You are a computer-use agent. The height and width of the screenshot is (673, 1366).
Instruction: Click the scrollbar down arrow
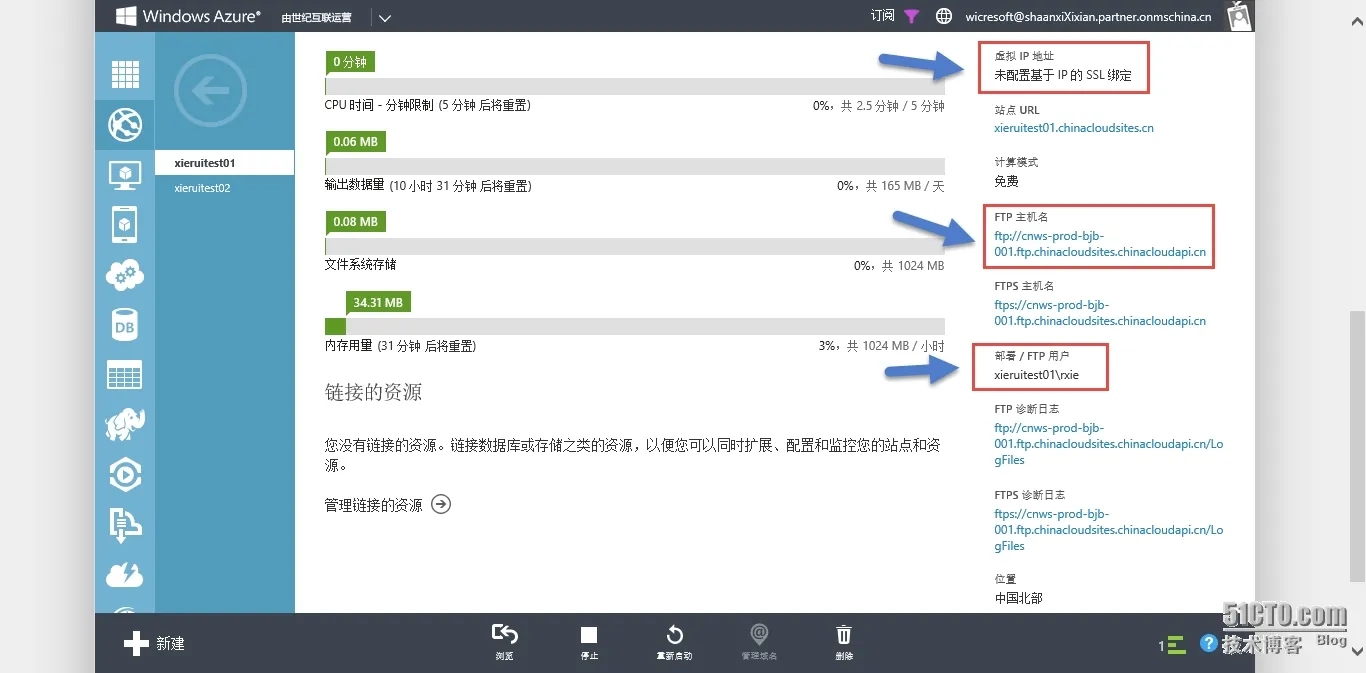pyautogui.click(x=1357, y=651)
